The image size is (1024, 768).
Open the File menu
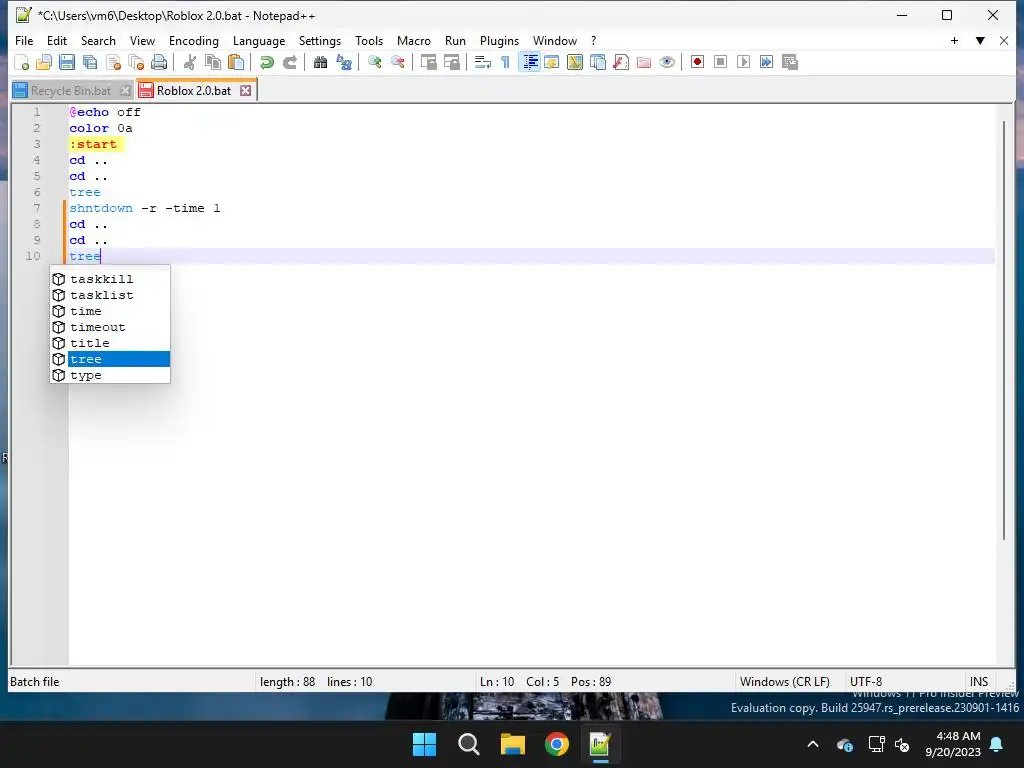(24, 40)
